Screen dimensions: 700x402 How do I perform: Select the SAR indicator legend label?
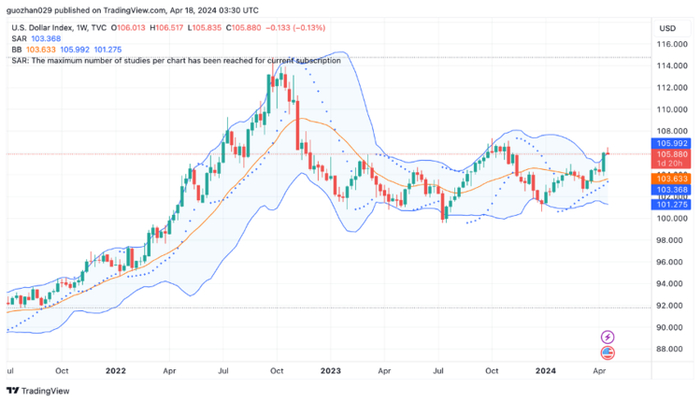(19, 39)
